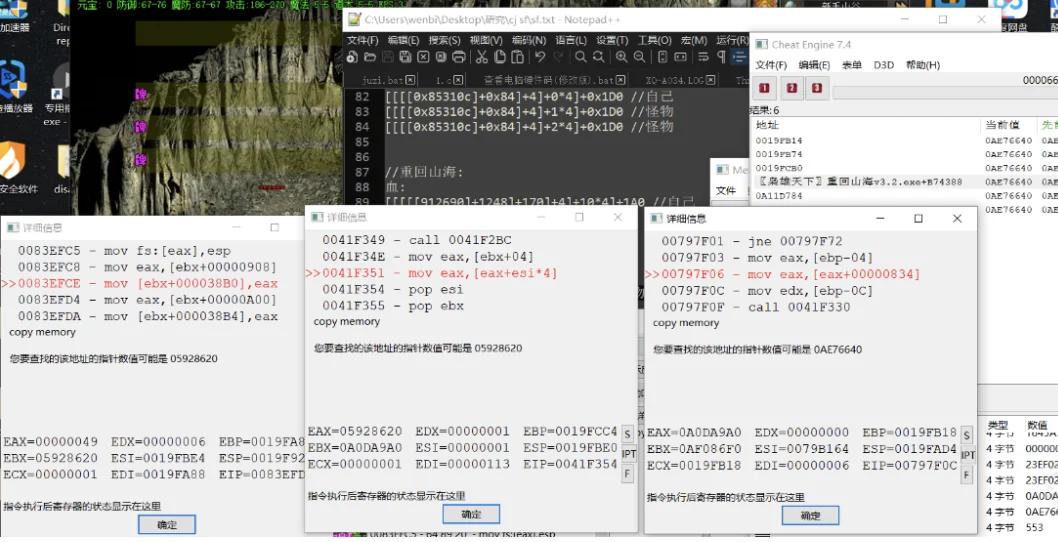Screen dimensions: 1058x542
Task: Open the 播放器 shield desktop icon
Action: (15, 86)
